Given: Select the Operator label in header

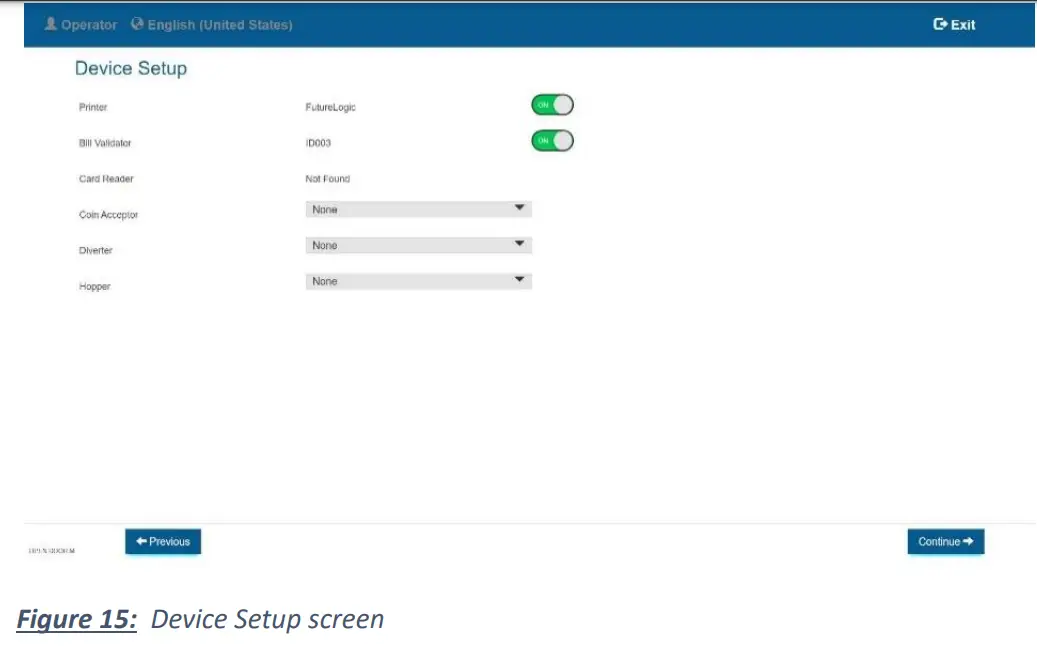Looking at the screenshot, I should [89, 25].
